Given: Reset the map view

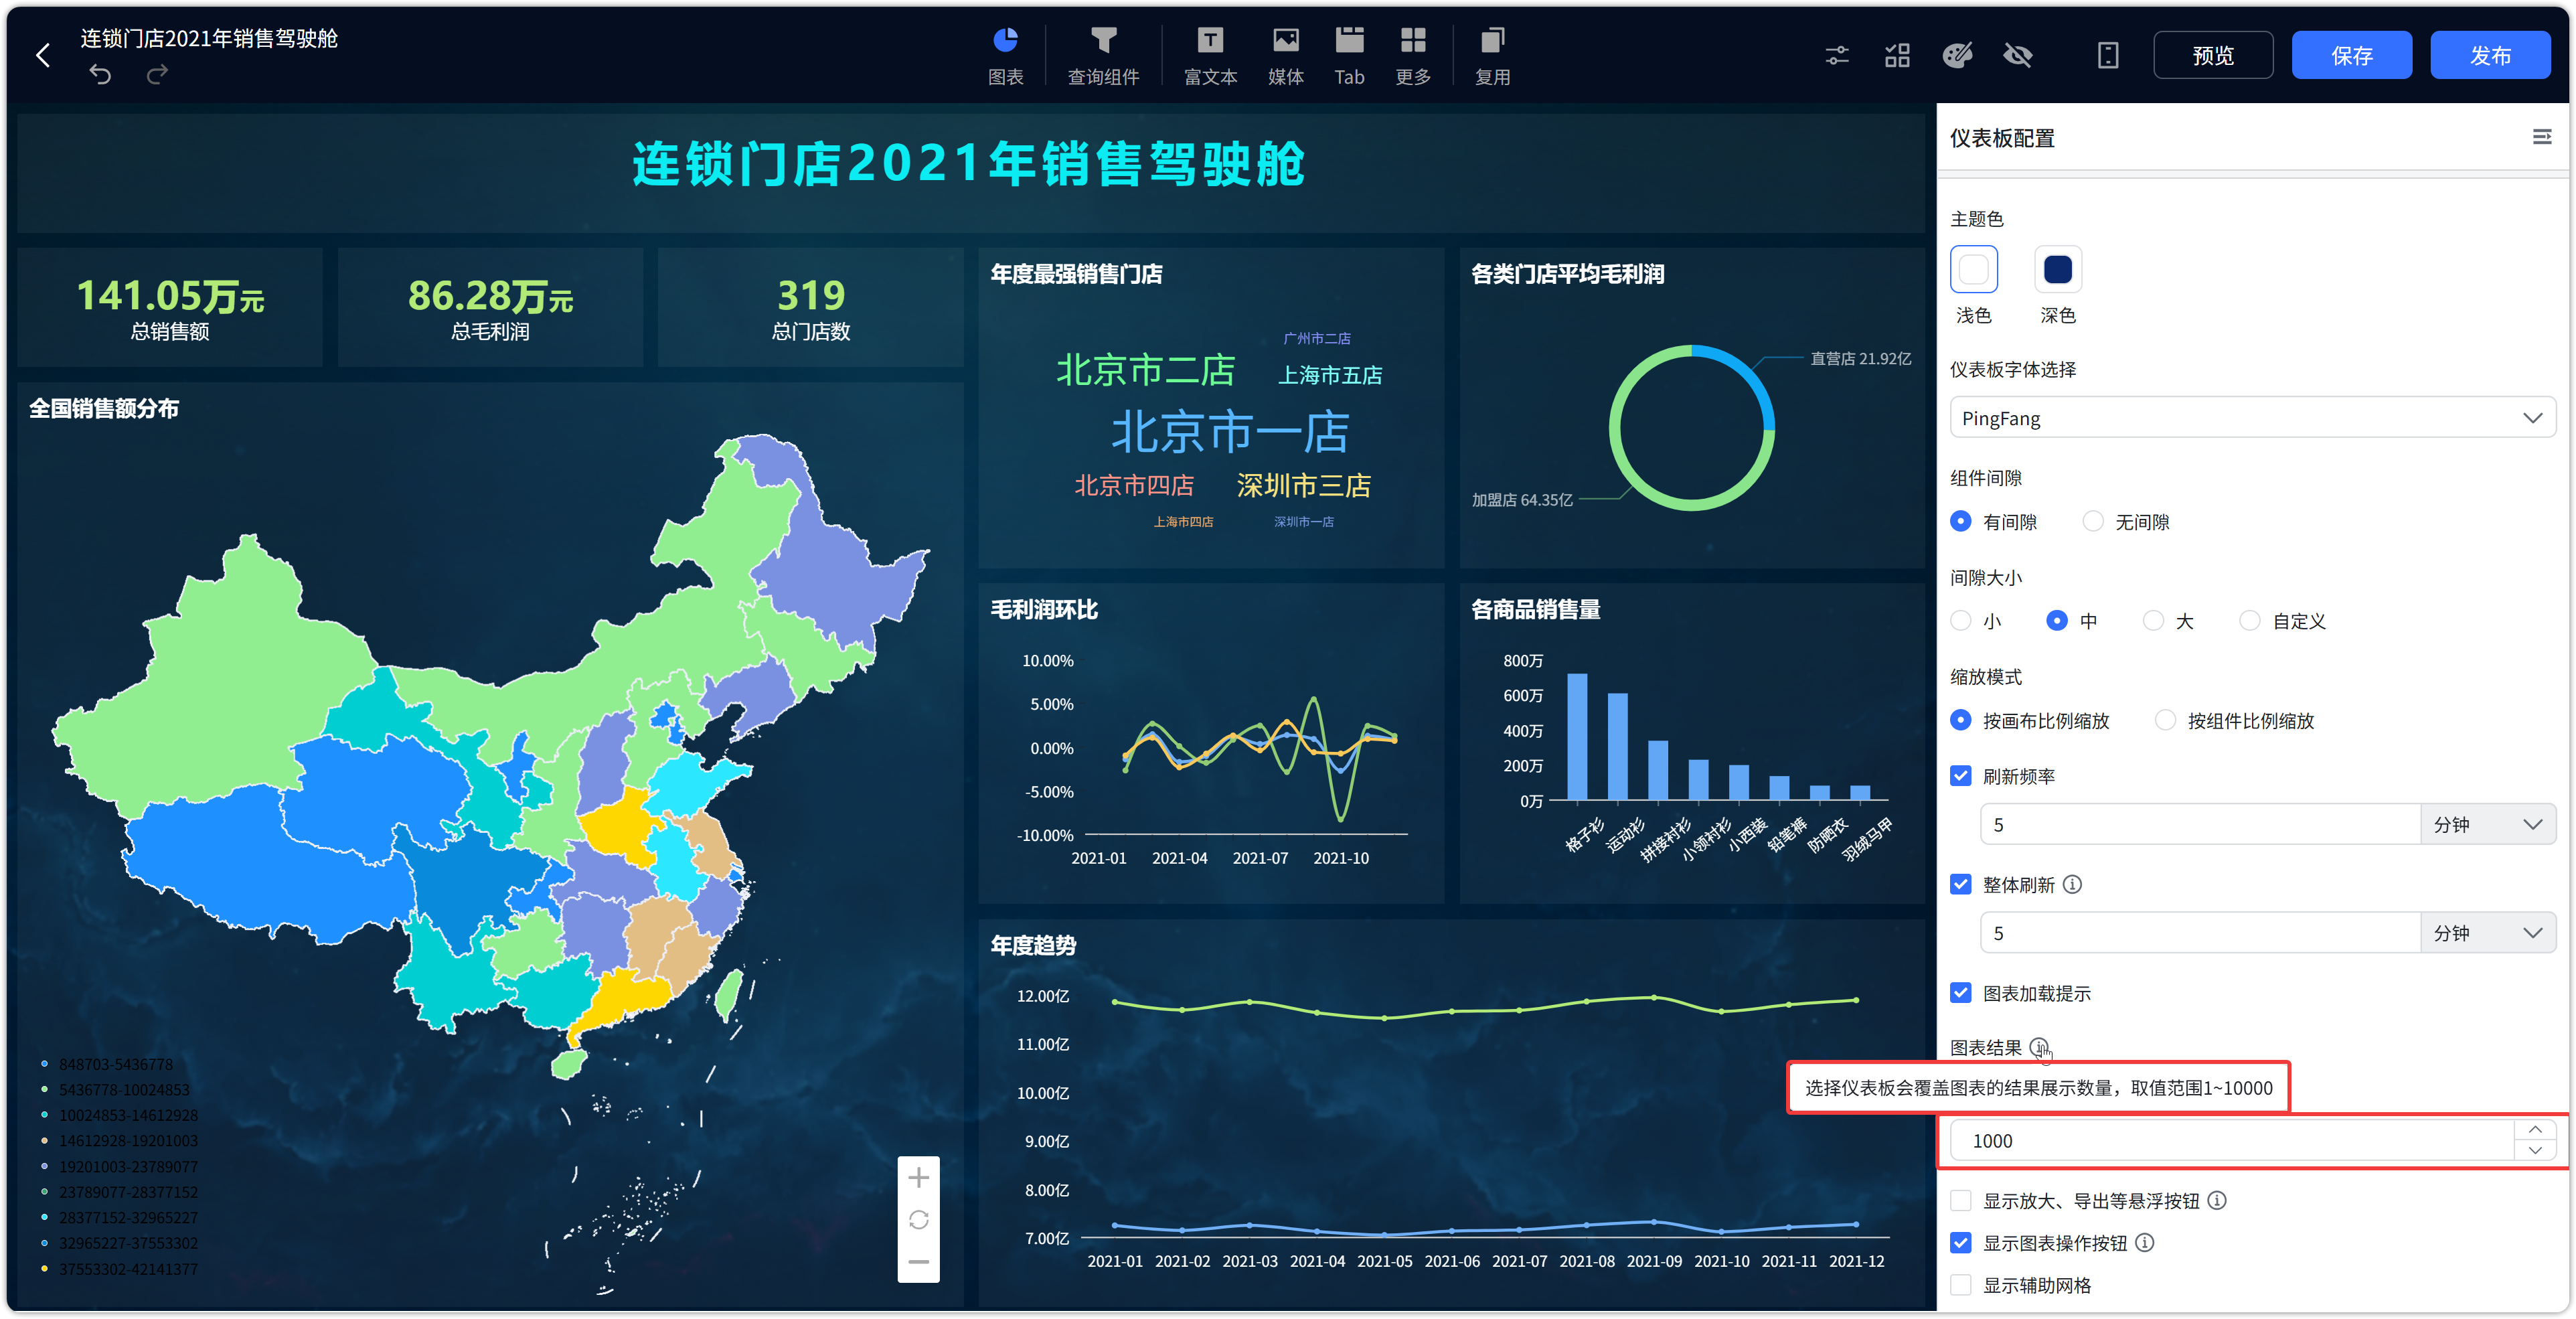Looking at the screenshot, I should 918,1220.
